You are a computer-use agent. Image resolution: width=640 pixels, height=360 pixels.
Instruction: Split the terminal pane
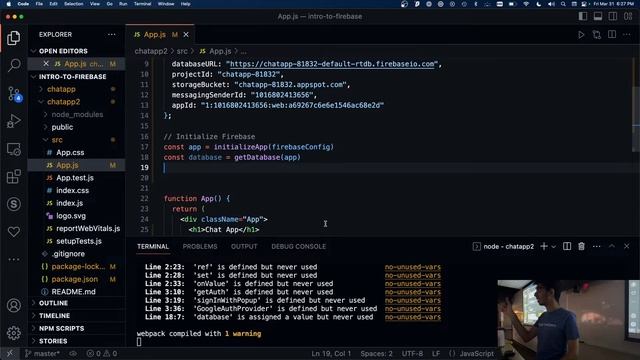point(567,247)
